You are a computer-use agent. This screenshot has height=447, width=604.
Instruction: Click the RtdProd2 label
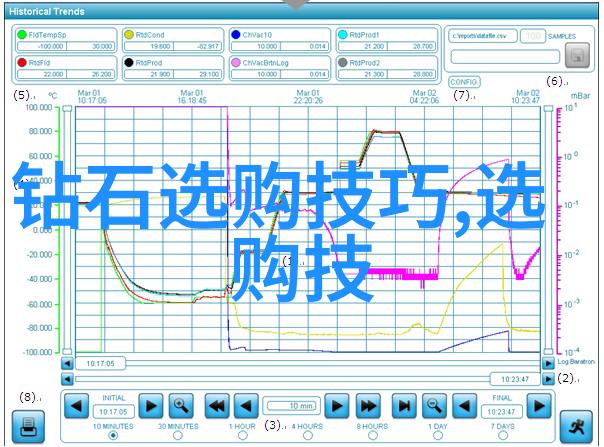click(364, 62)
